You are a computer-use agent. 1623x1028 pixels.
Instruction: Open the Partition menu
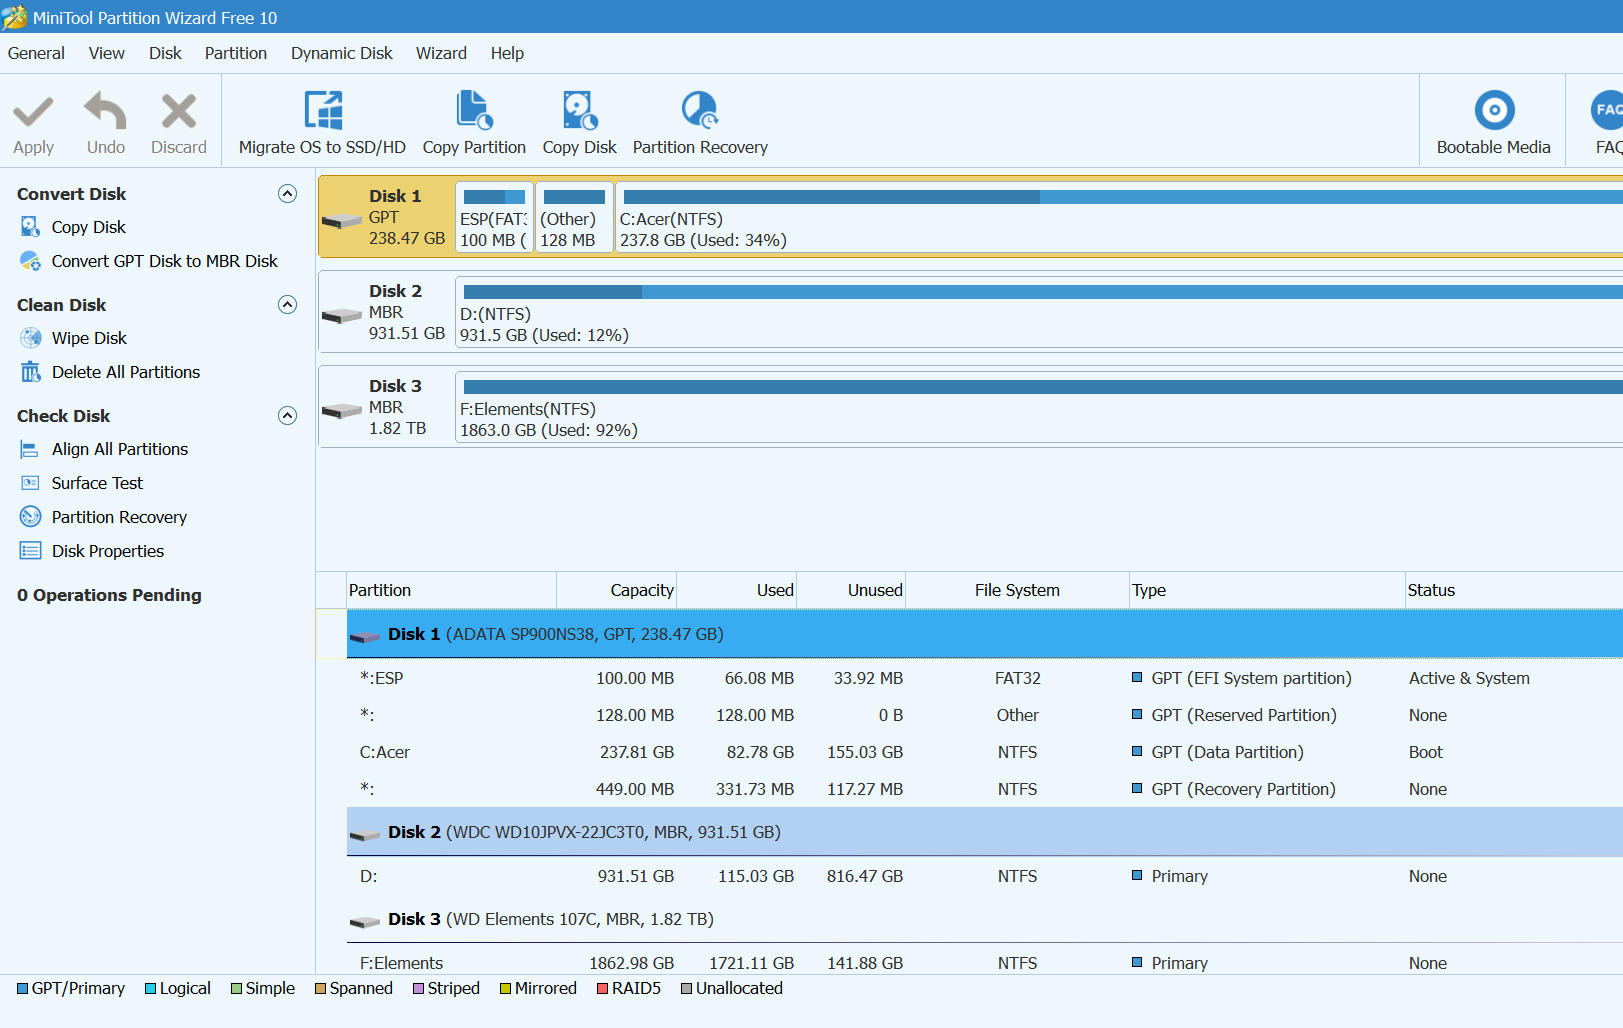pos(236,53)
